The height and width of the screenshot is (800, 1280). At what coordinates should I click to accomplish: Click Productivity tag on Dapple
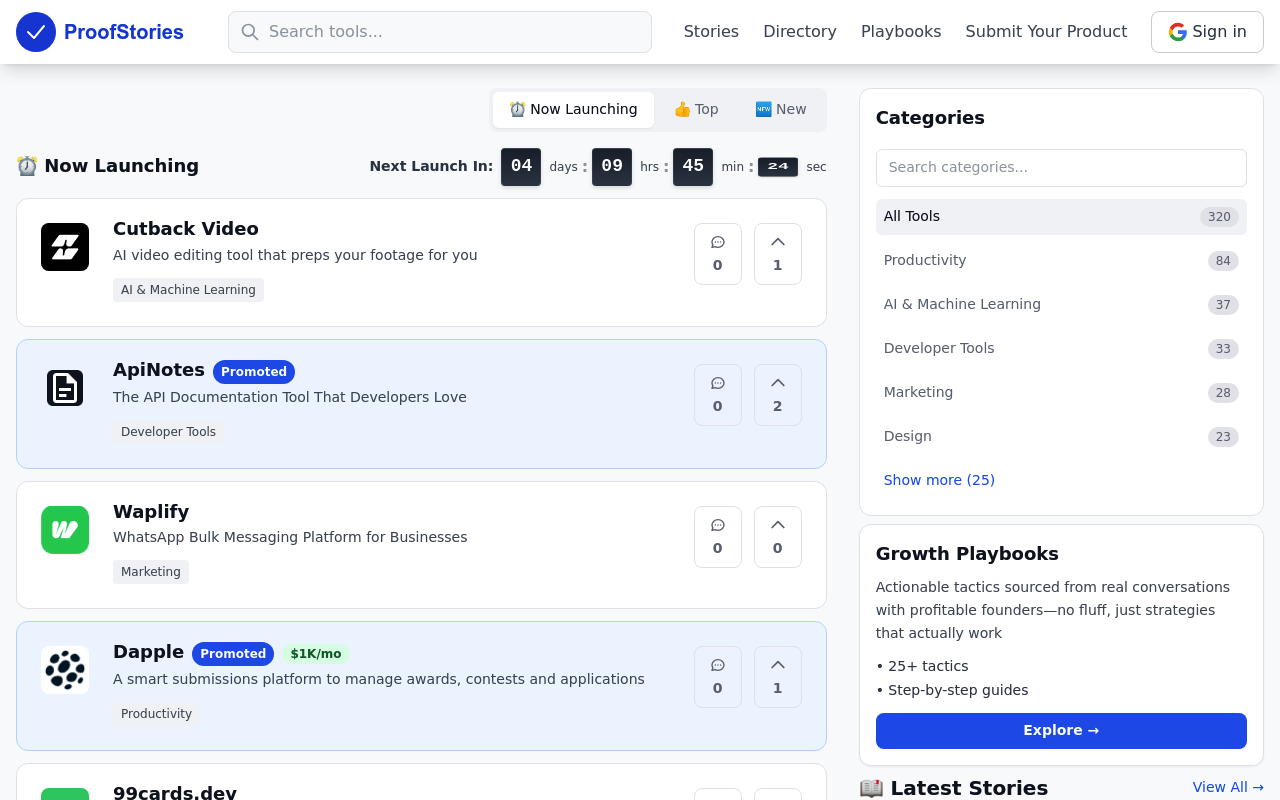(x=156, y=714)
